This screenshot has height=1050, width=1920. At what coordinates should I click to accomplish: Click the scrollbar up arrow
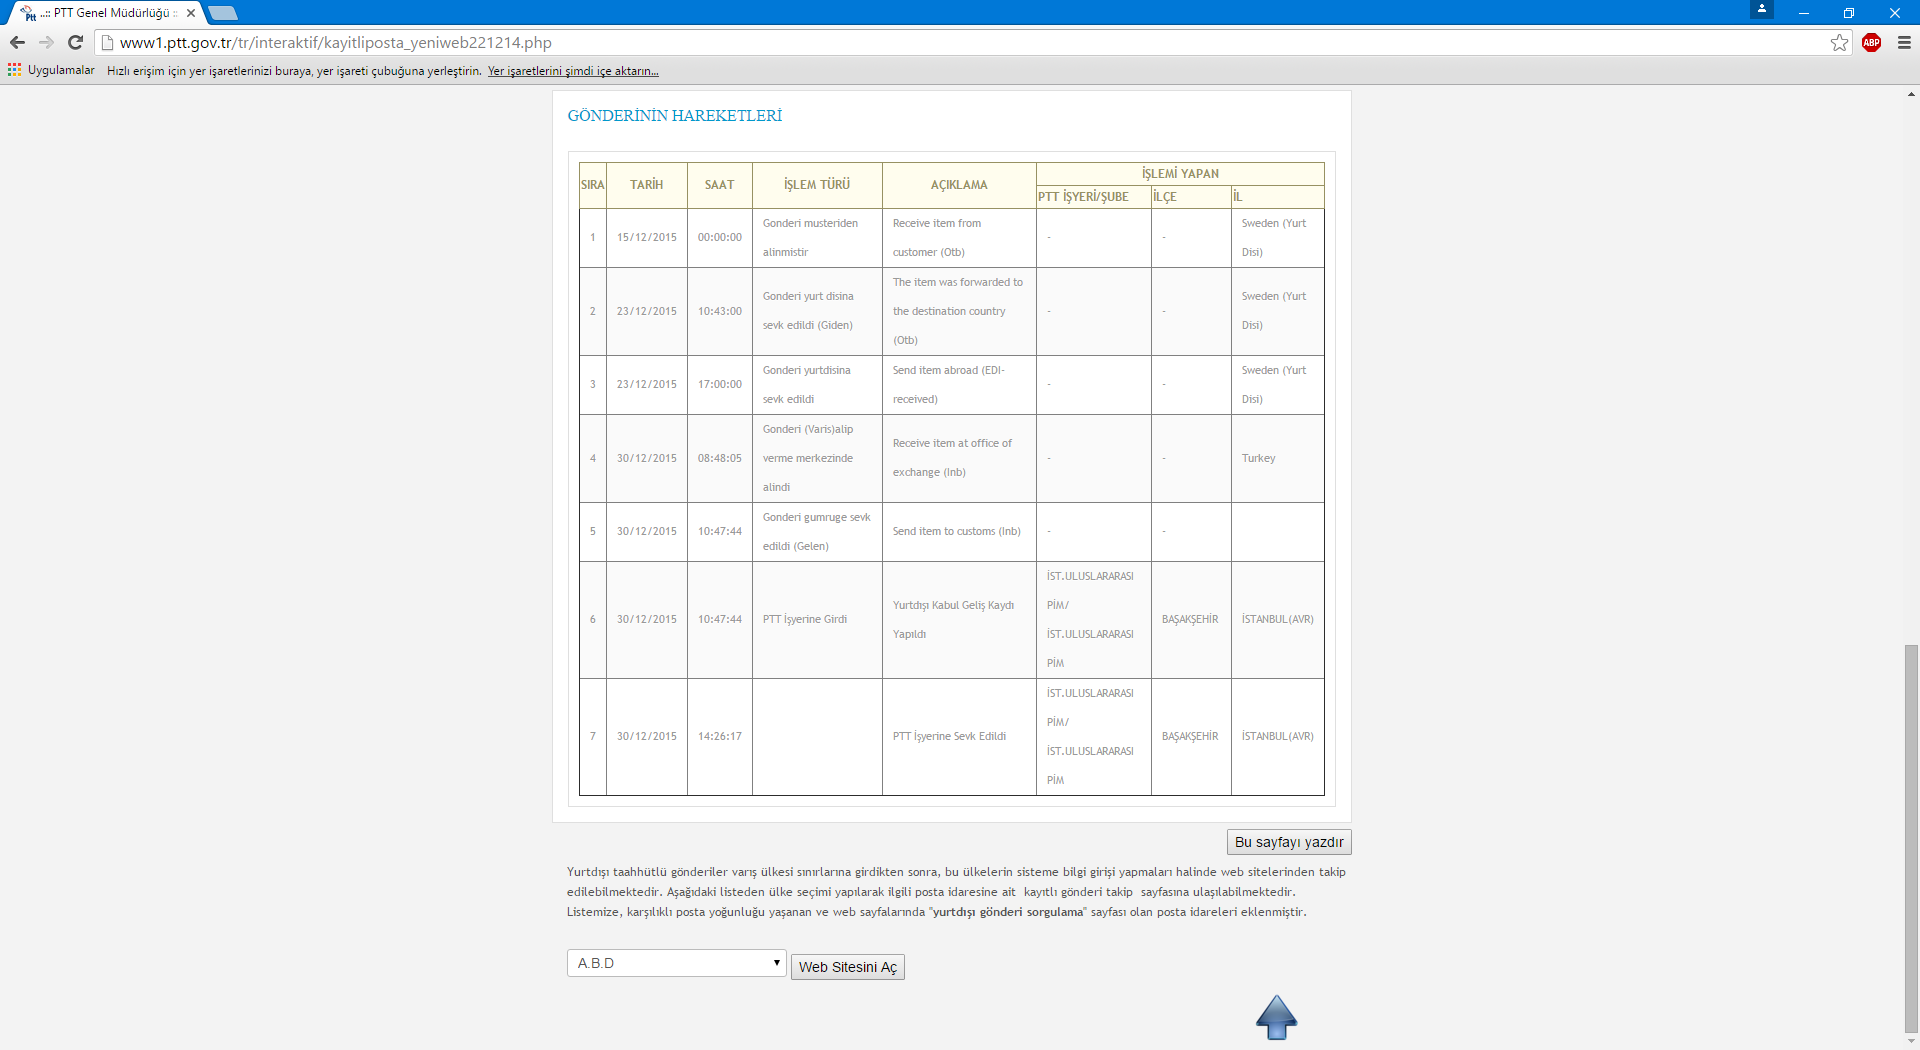1911,94
